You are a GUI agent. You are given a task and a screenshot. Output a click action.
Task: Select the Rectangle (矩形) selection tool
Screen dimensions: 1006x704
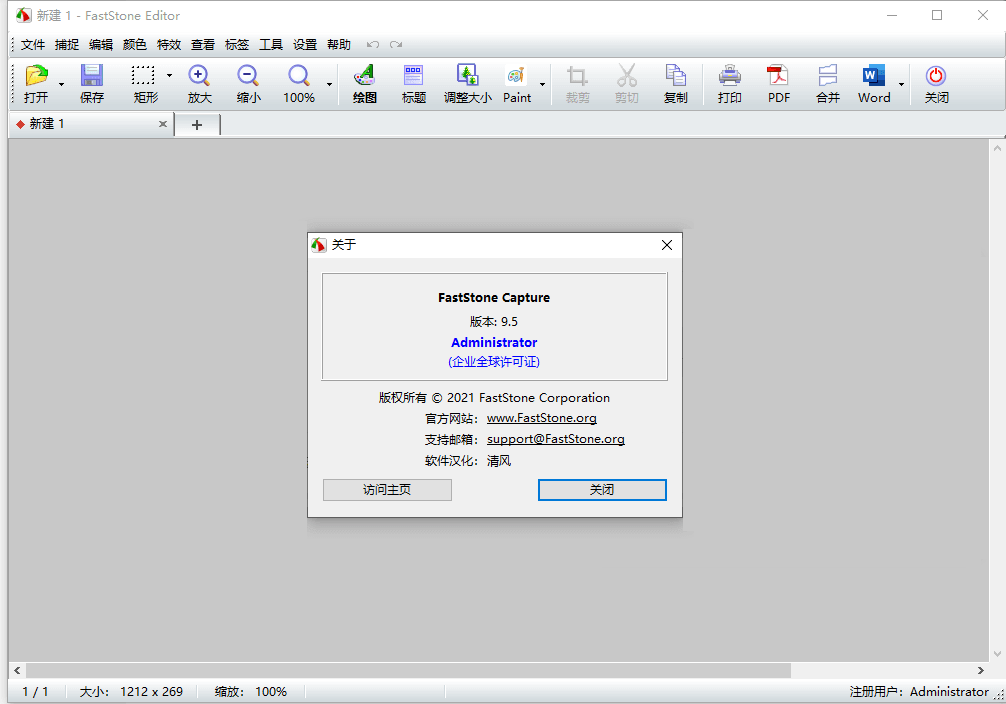[143, 76]
